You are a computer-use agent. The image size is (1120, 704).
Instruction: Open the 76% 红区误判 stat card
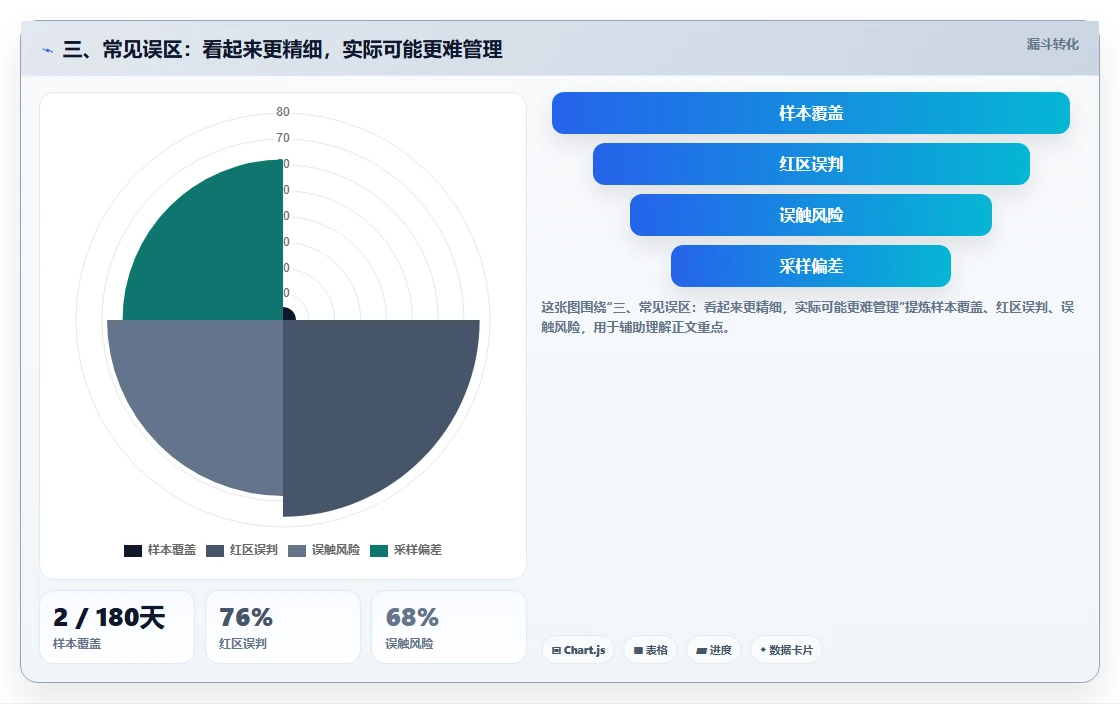click(x=283, y=627)
